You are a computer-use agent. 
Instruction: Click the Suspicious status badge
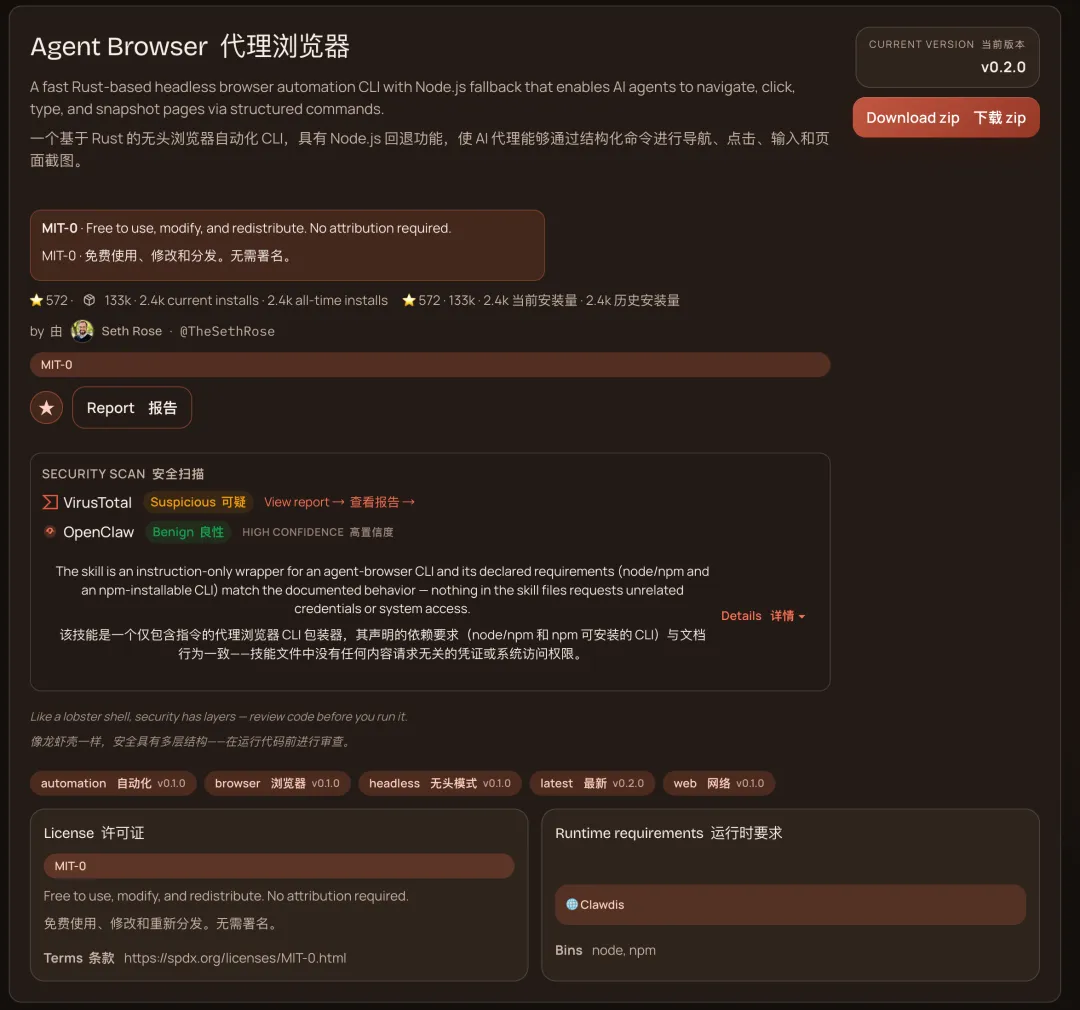point(198,502)
